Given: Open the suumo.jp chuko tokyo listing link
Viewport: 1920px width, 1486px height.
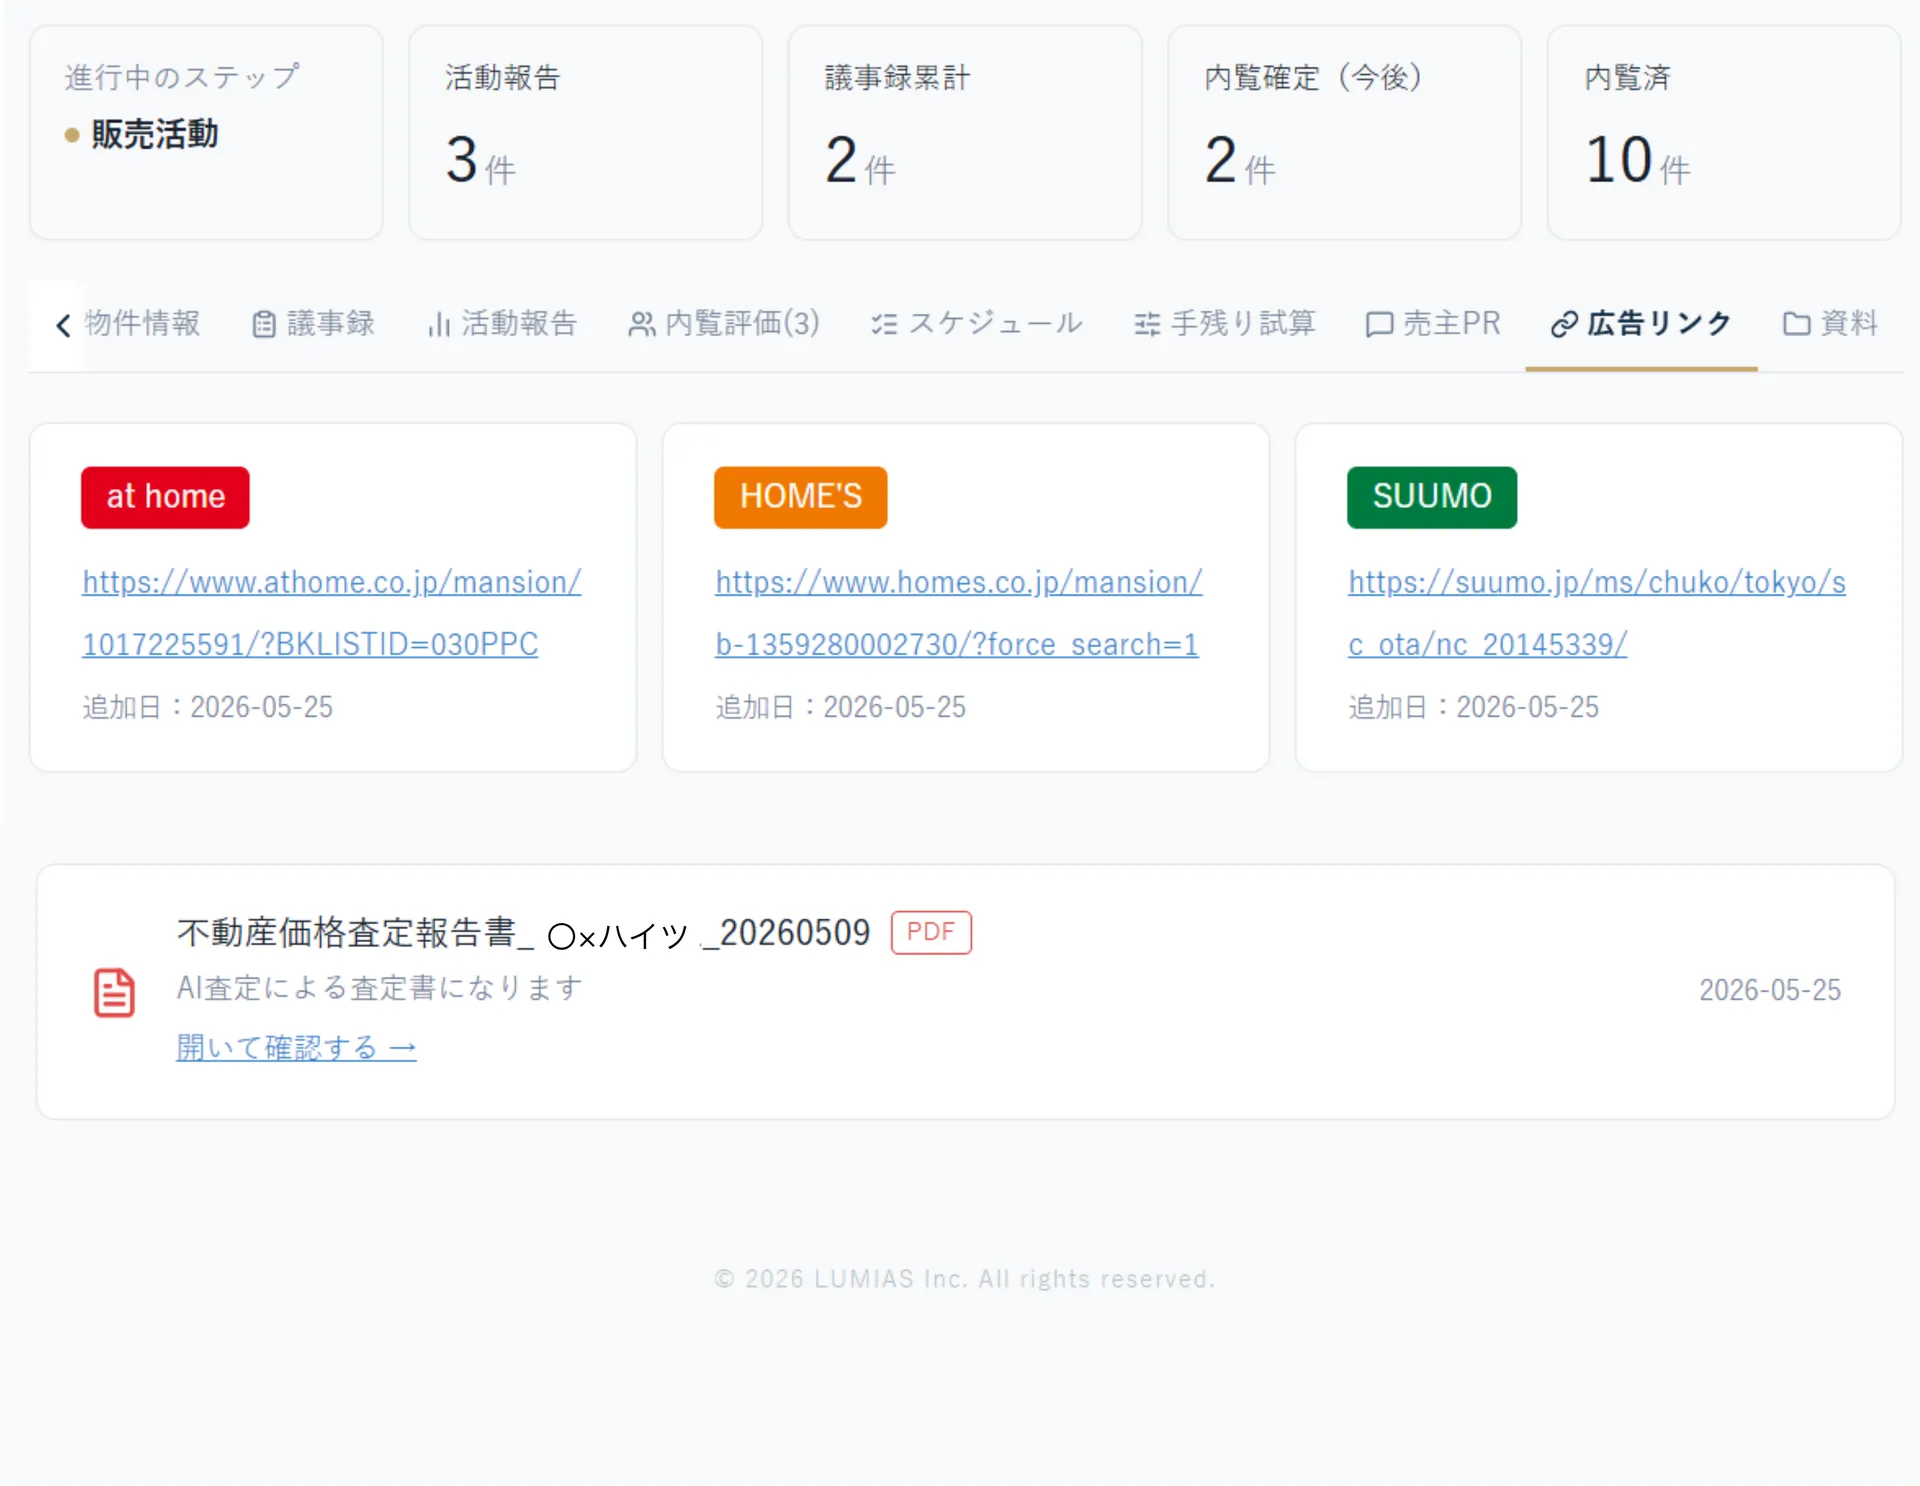Looking at the screenshot, I should click(x=1597, y=613).
